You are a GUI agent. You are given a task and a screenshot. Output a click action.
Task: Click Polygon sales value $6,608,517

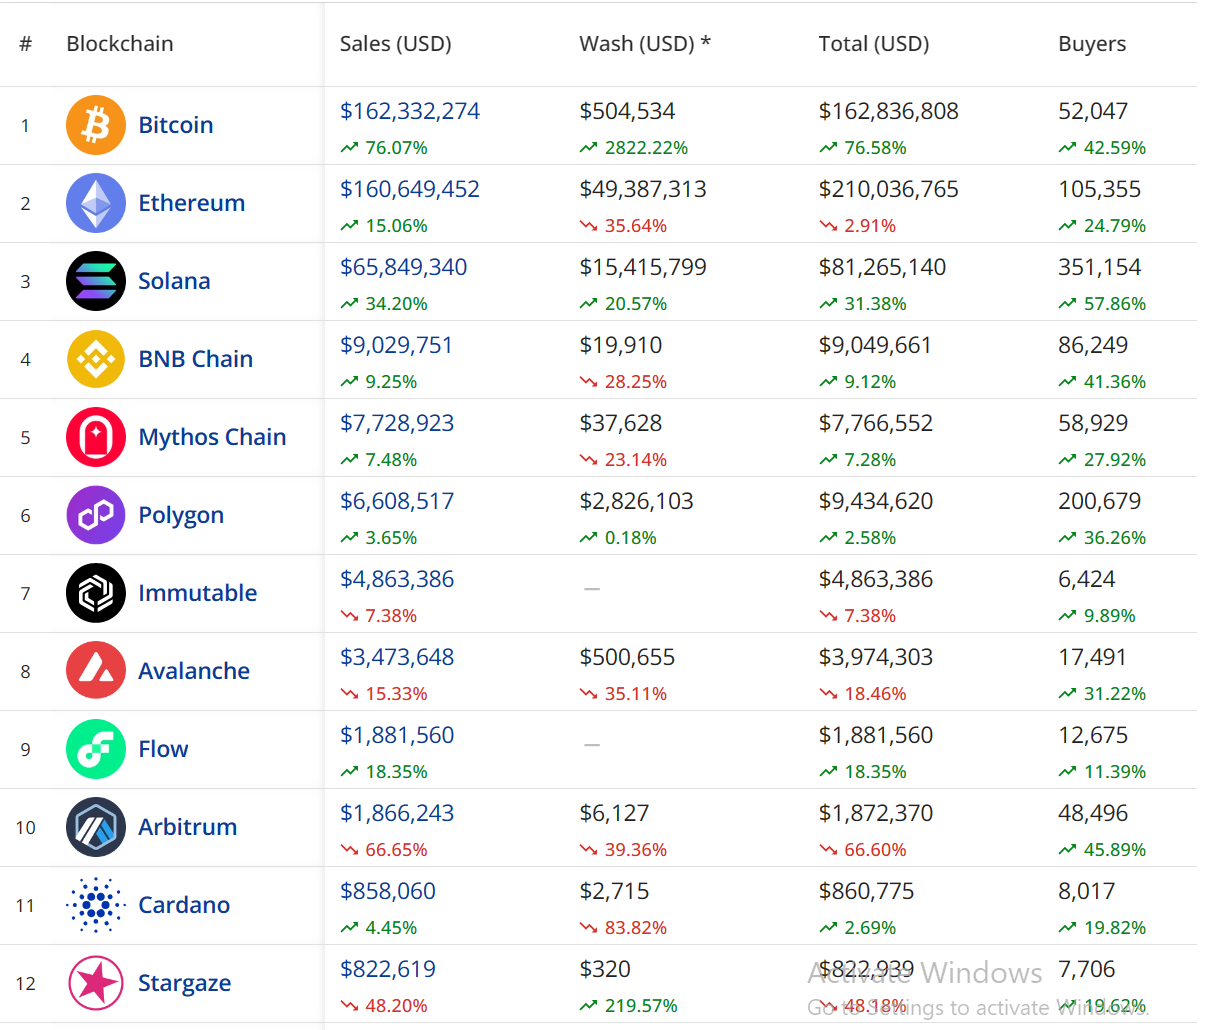[397, 501]
